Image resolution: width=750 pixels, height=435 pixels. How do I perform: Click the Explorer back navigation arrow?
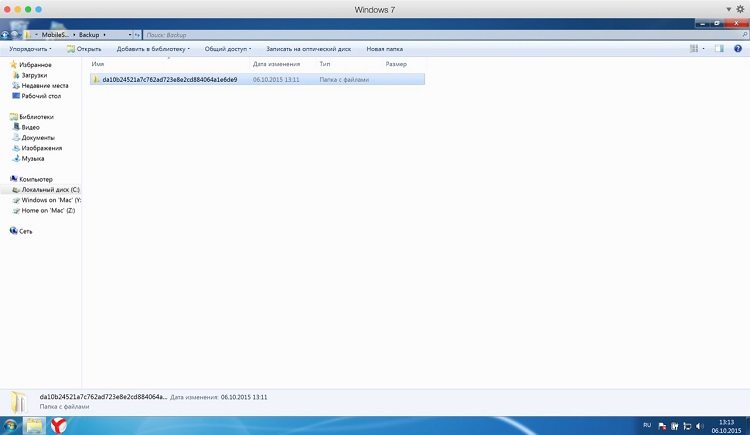point(5,34)
